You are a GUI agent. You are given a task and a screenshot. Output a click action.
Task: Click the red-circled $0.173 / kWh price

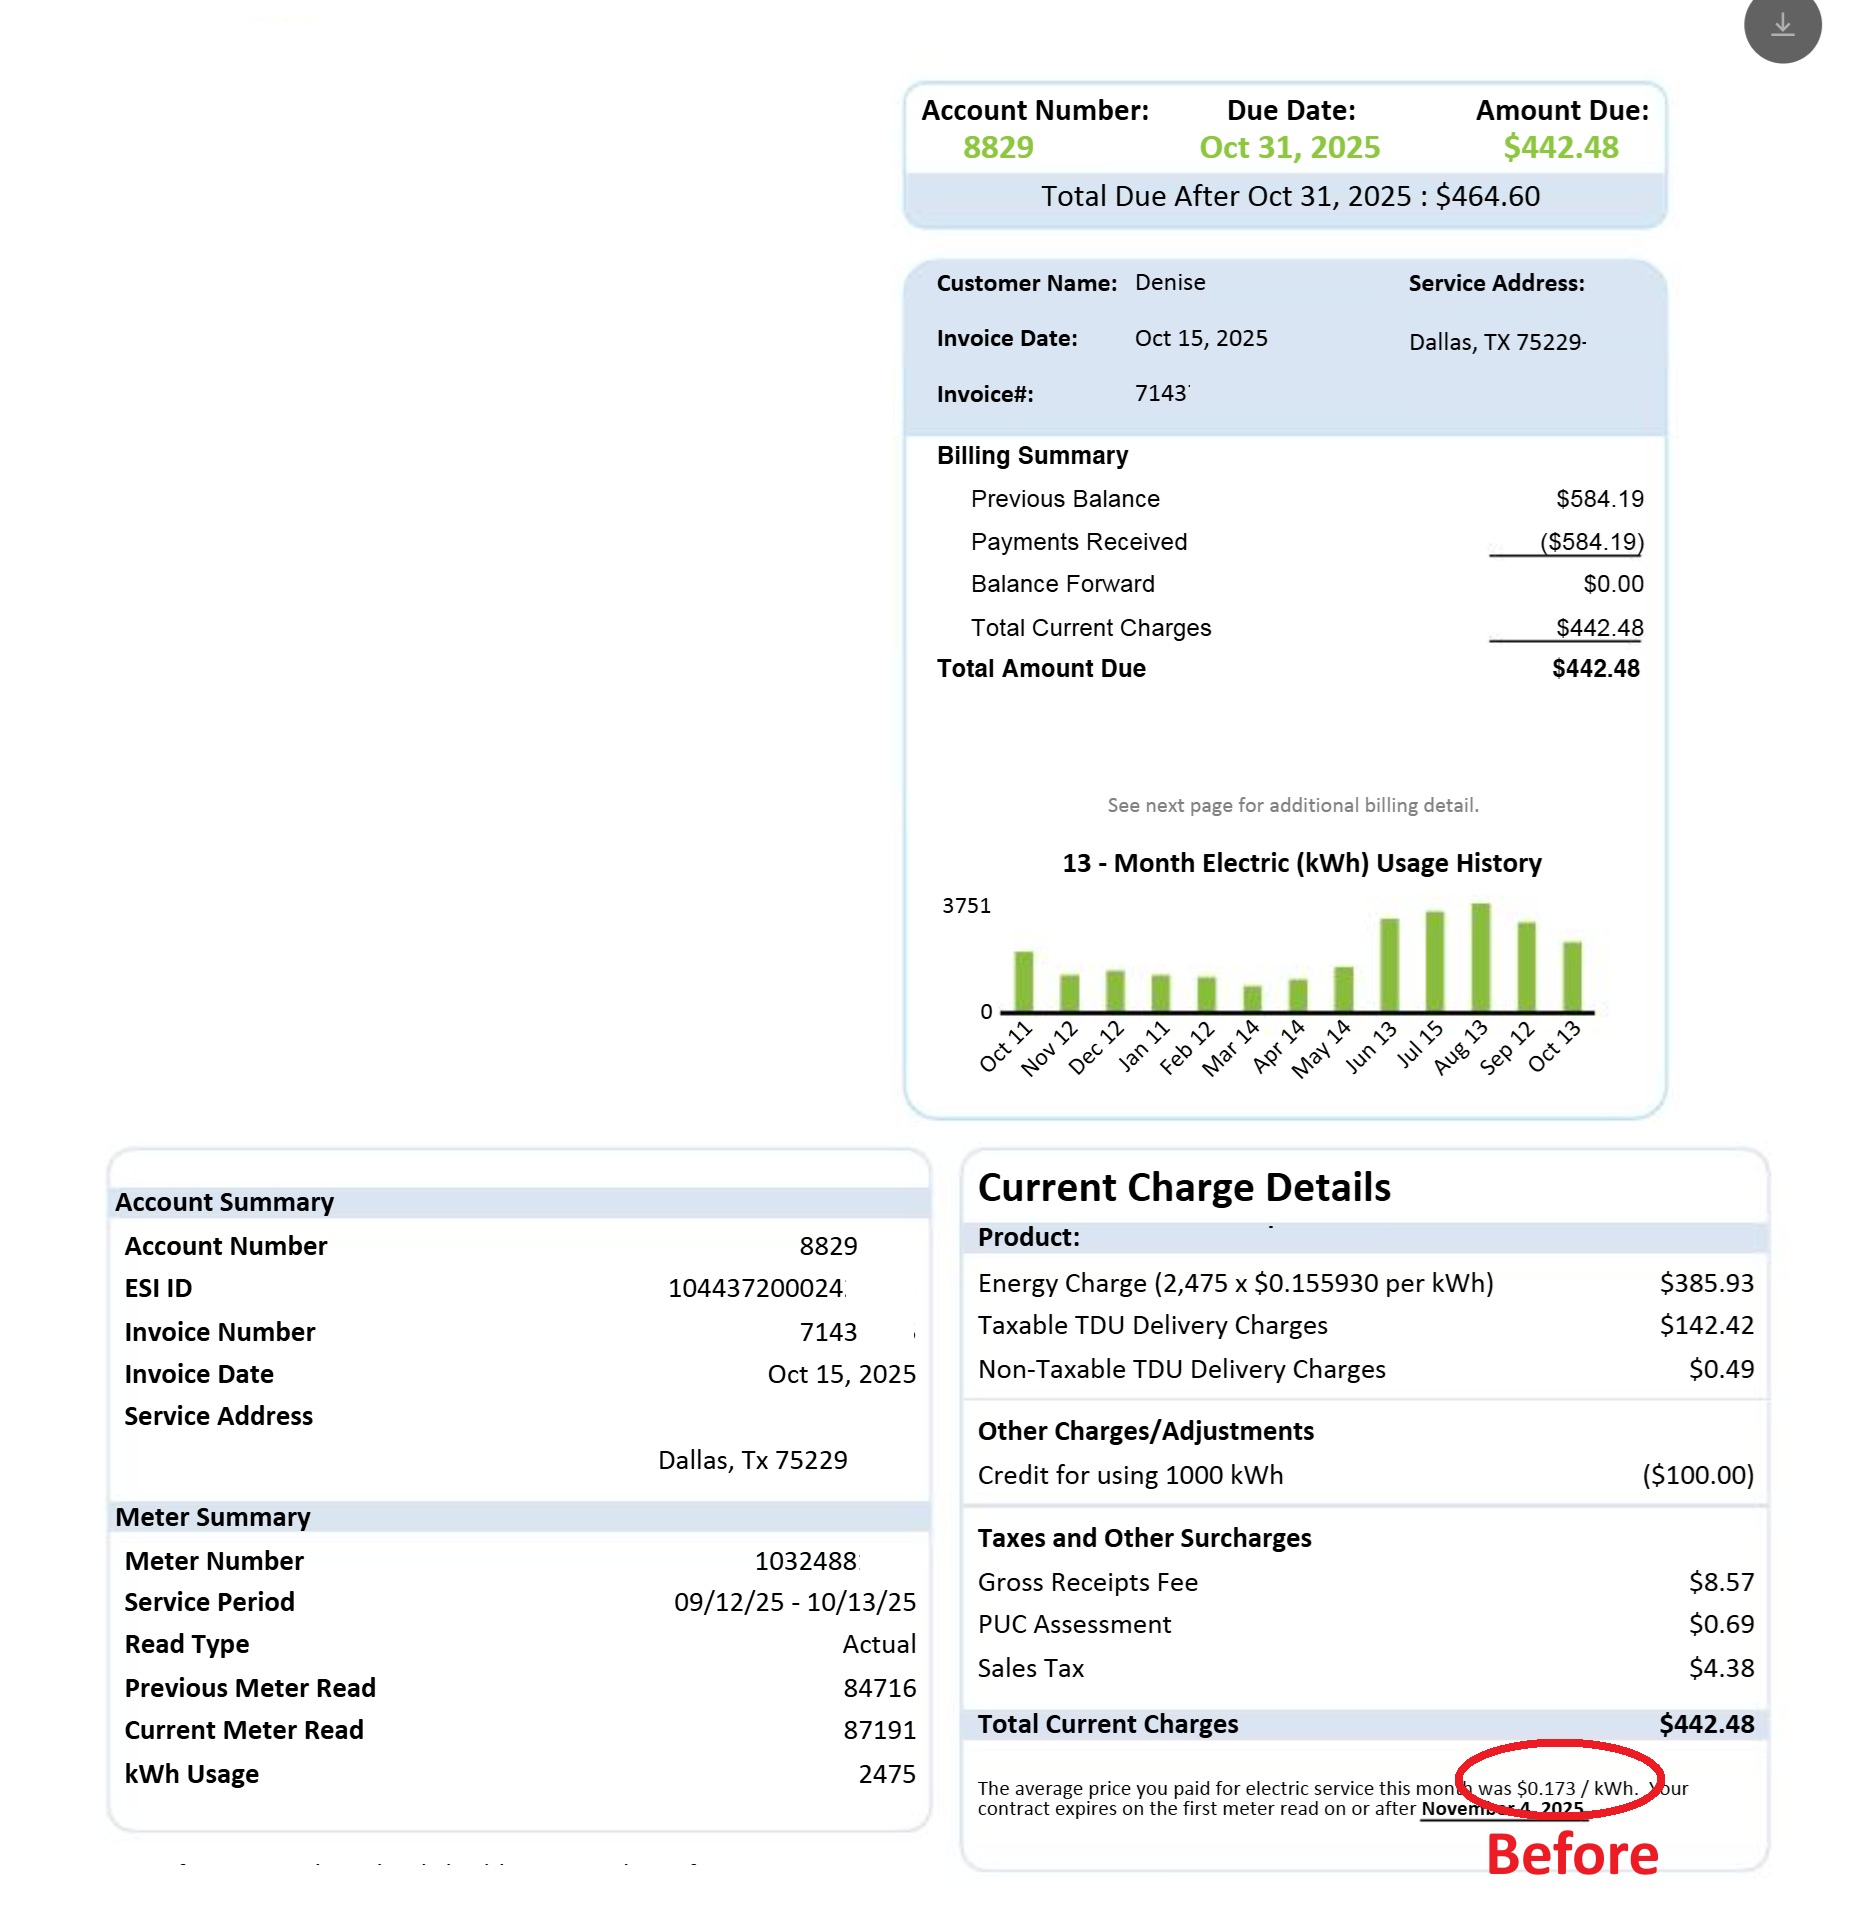coord(1557,1788)
